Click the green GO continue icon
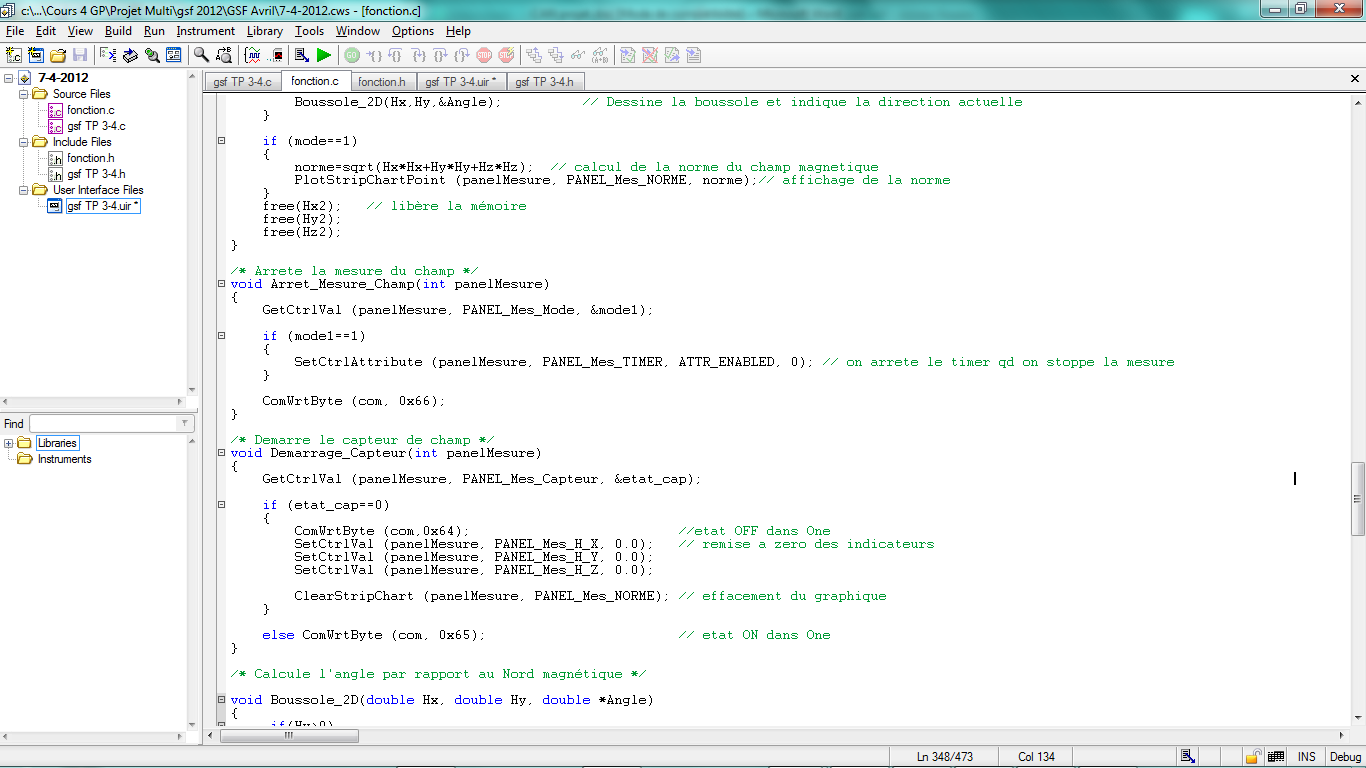 [x=352, y=55]
